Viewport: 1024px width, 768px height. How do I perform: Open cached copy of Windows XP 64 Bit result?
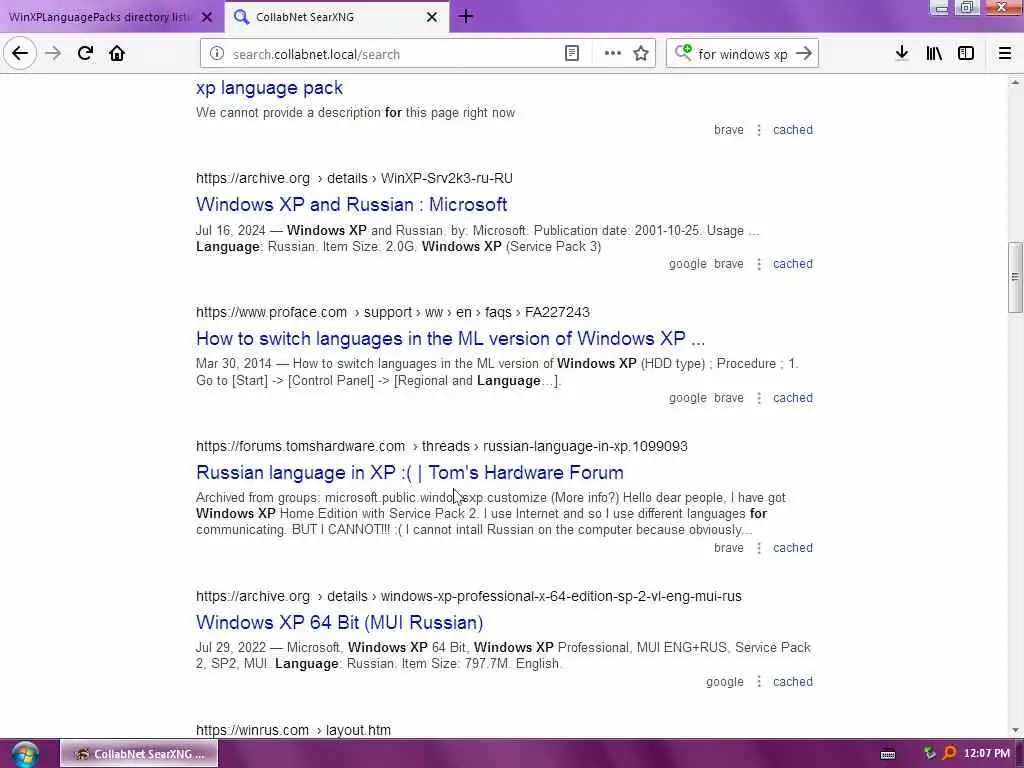point(793,682)
